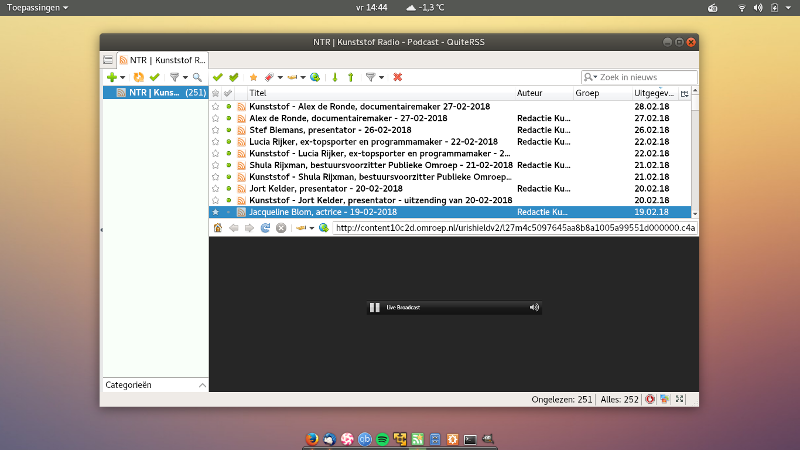This screenshot has width=800, height=450.
Task: Pause the Live Broadcast player
Action: click(x=374, y=308)
